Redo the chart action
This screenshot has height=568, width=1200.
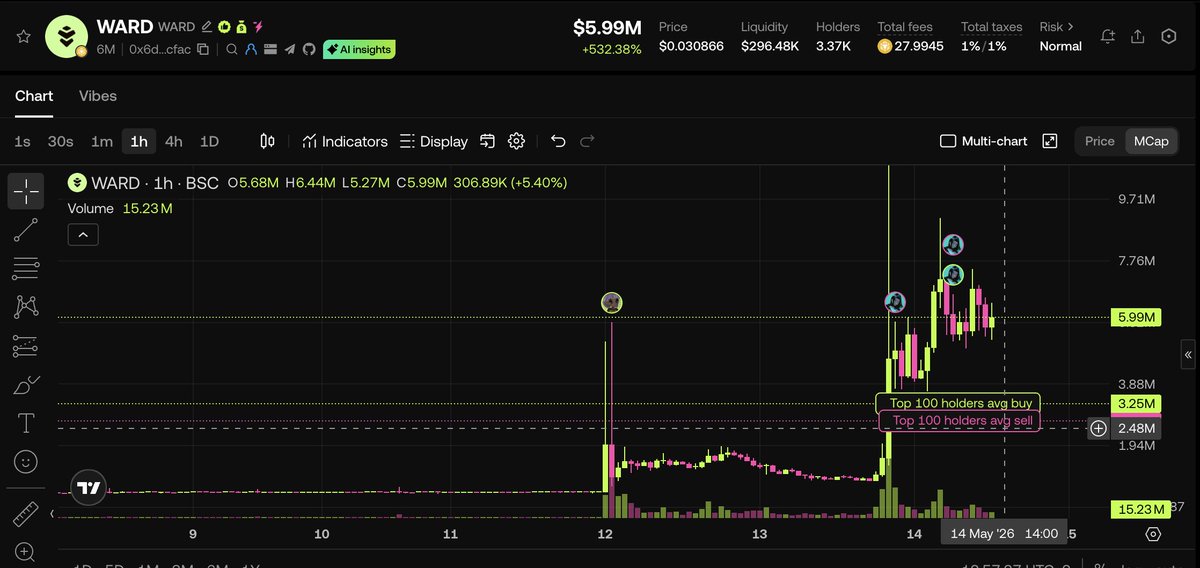pyautogui.click(x=588, y=141)
